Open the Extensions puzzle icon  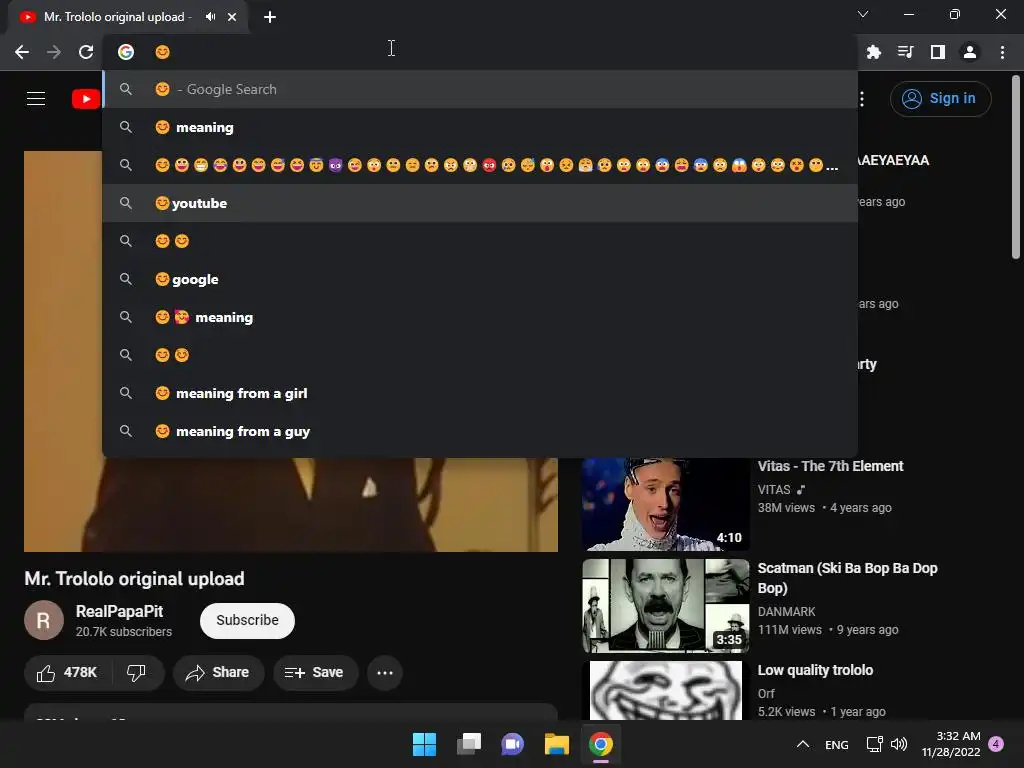pos(873,52)
